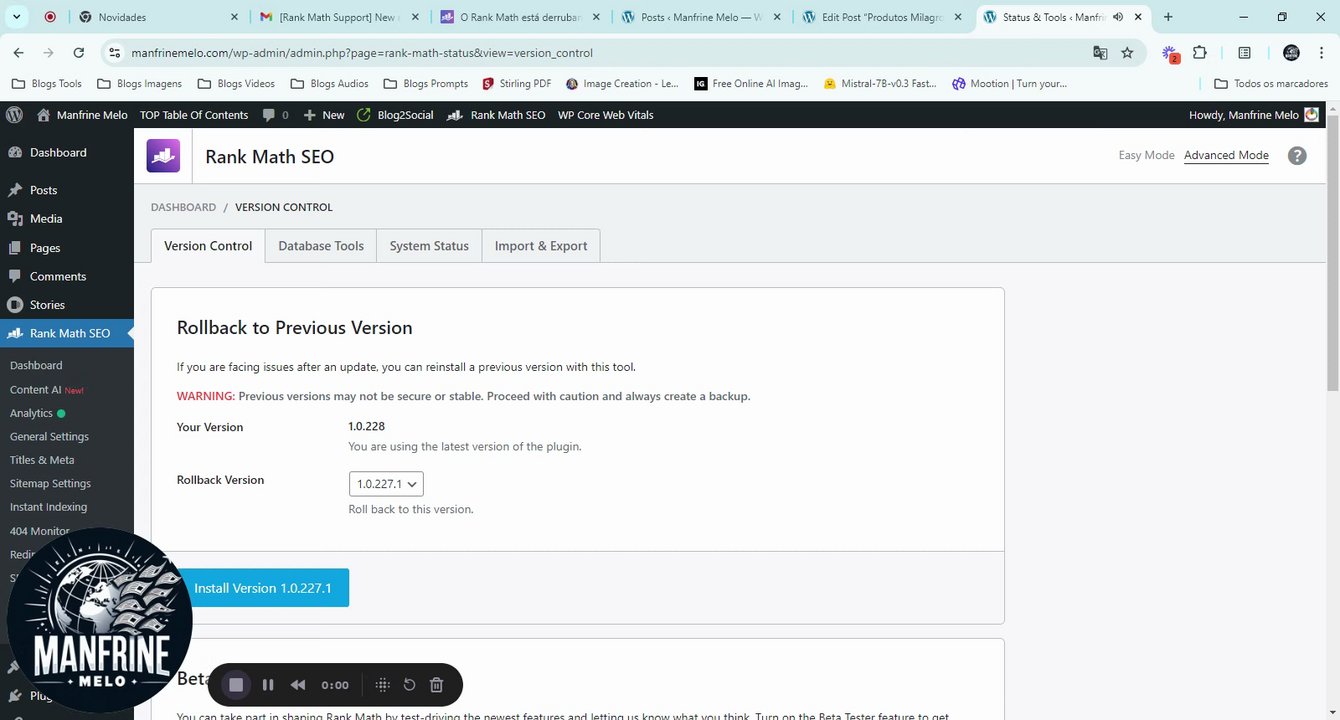Bookmark this page with star icon

coord(1127,53)
